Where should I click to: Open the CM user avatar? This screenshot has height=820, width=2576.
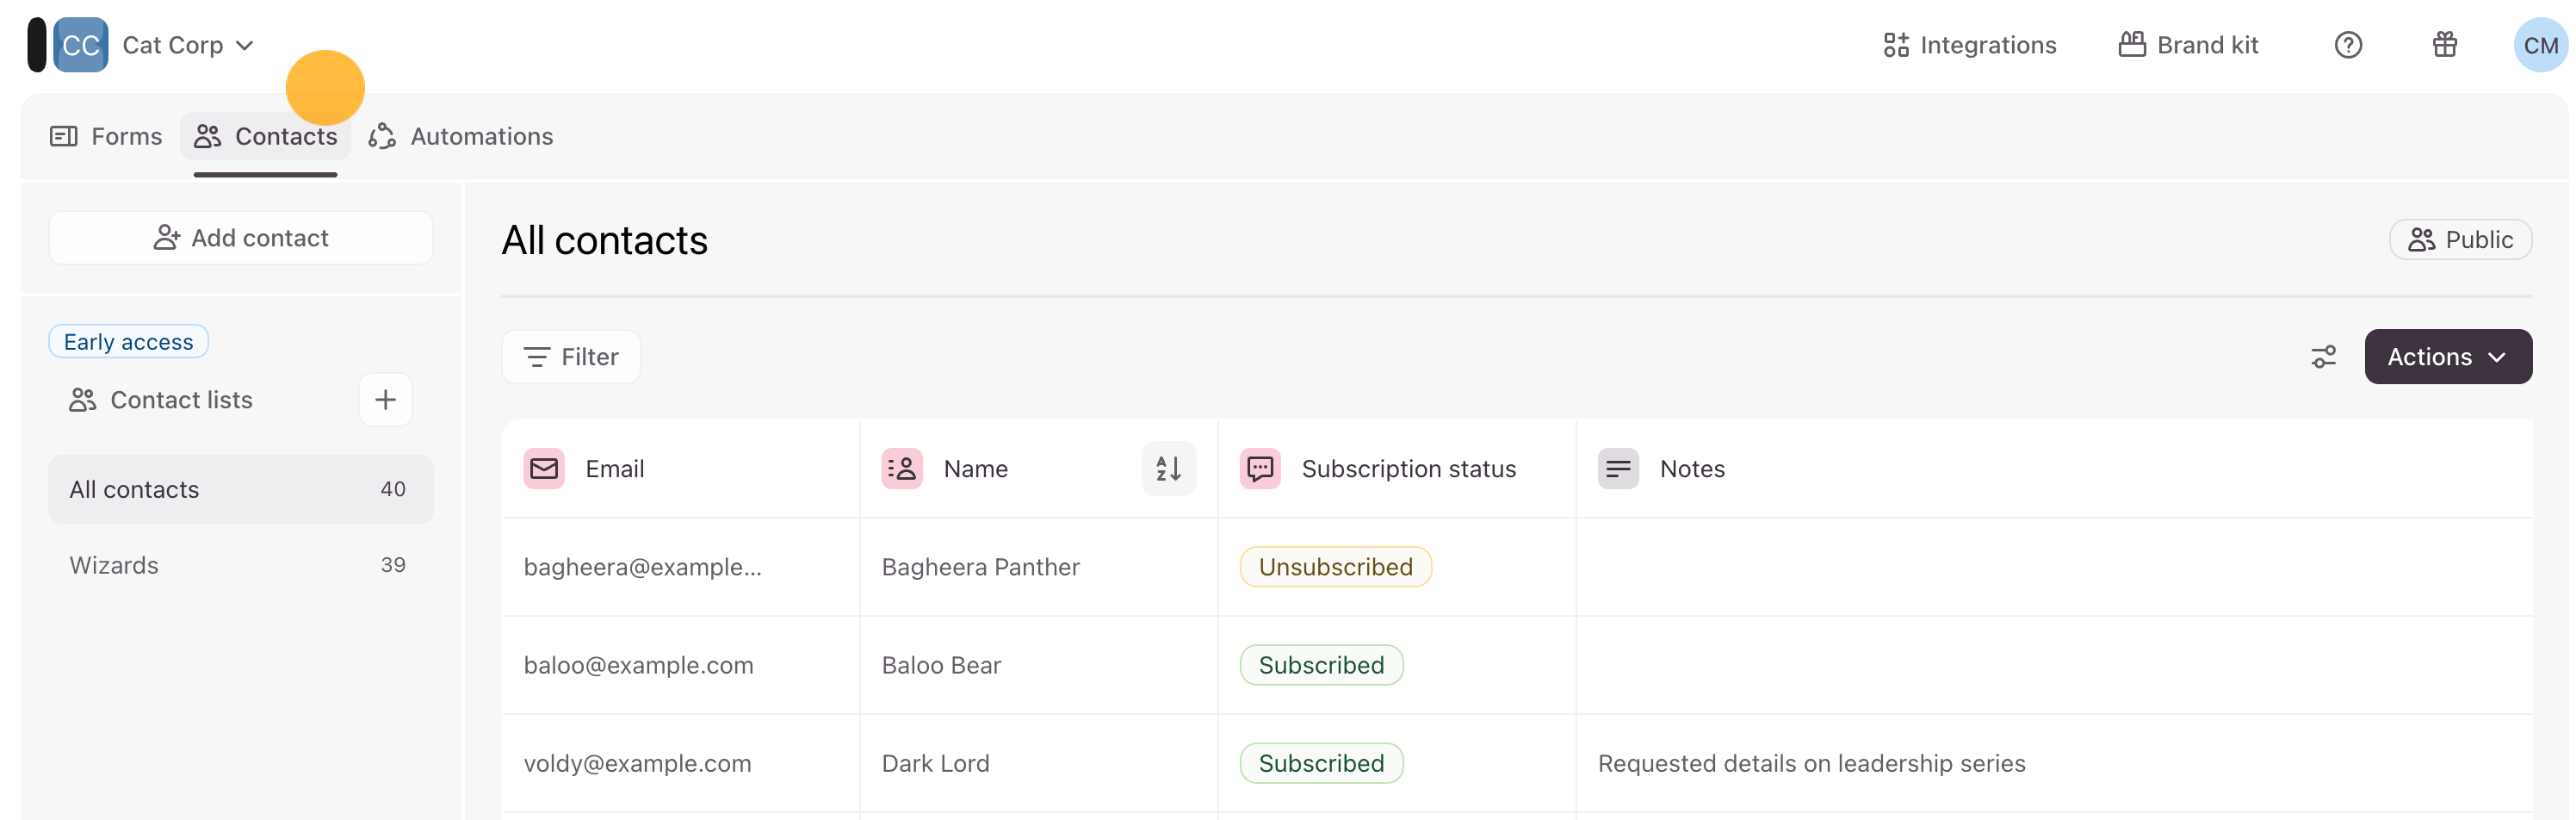click(2539, 45)
